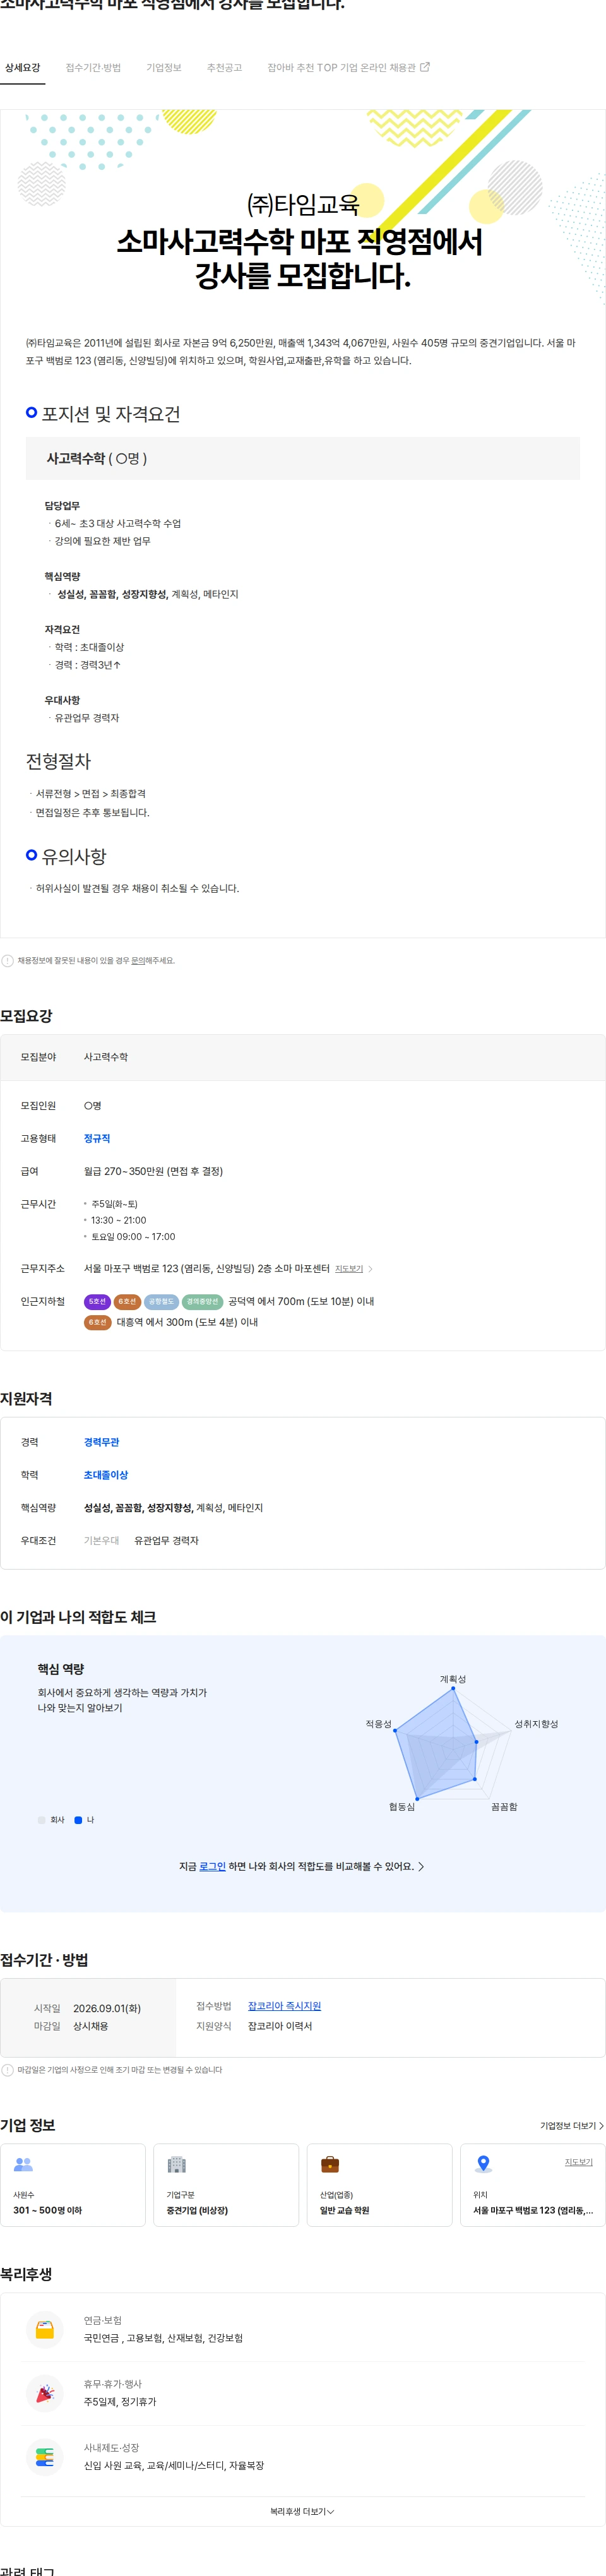
Task: Open the 기업정보 tab
Action: (x=164, y=68)
